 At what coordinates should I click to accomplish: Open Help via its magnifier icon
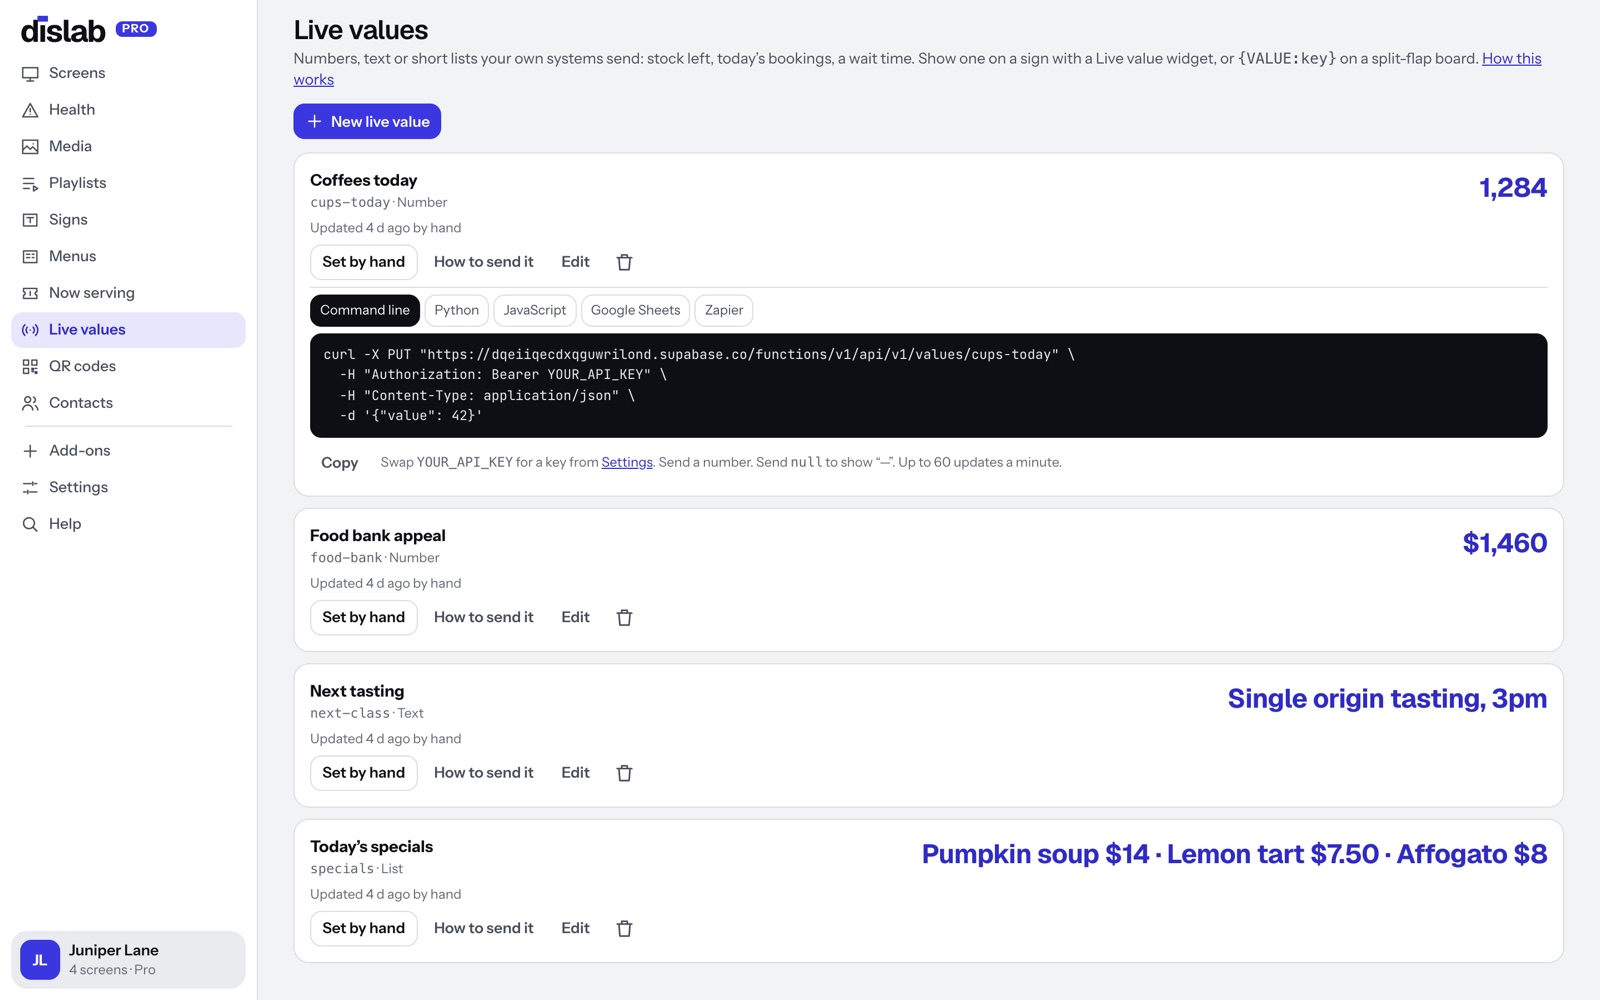(x=30, y=525)
